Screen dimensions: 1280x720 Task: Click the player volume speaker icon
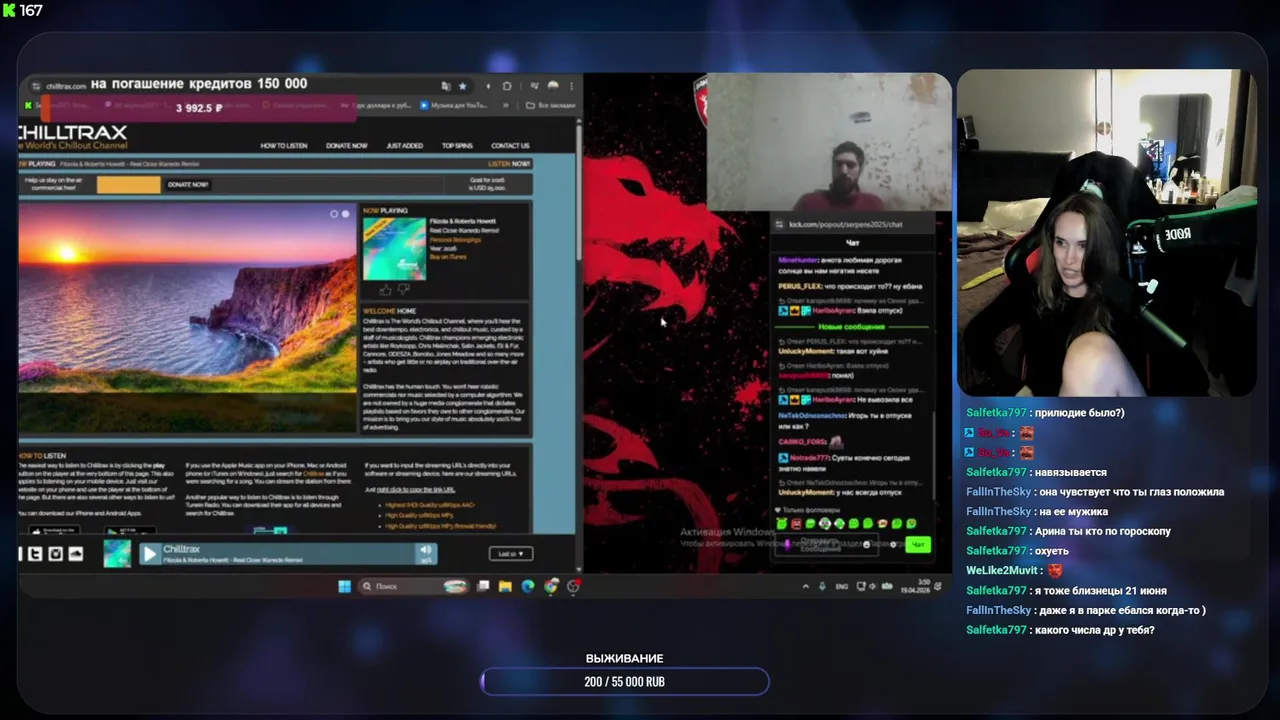point(426,550)
